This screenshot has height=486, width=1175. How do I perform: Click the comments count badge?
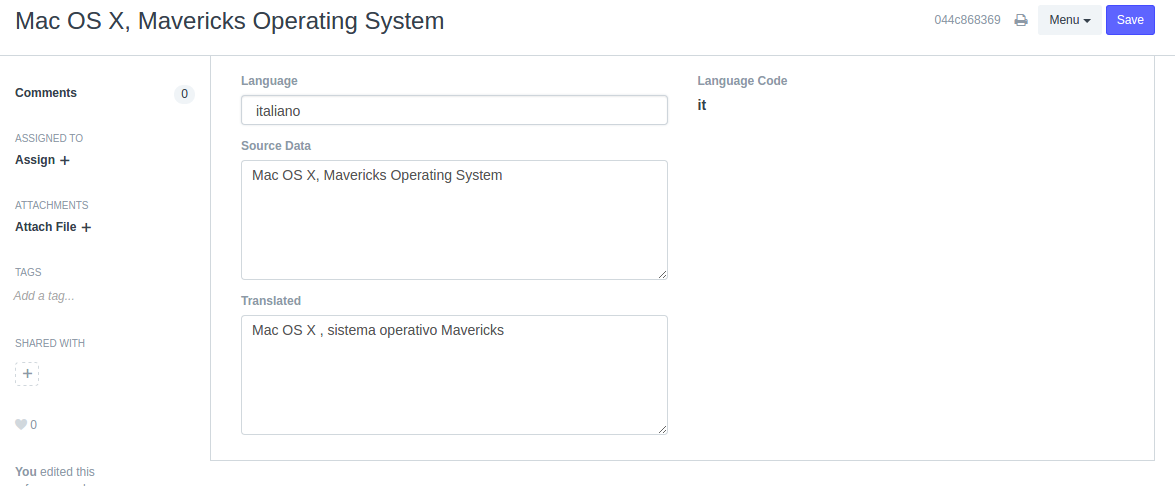[184, 94]
